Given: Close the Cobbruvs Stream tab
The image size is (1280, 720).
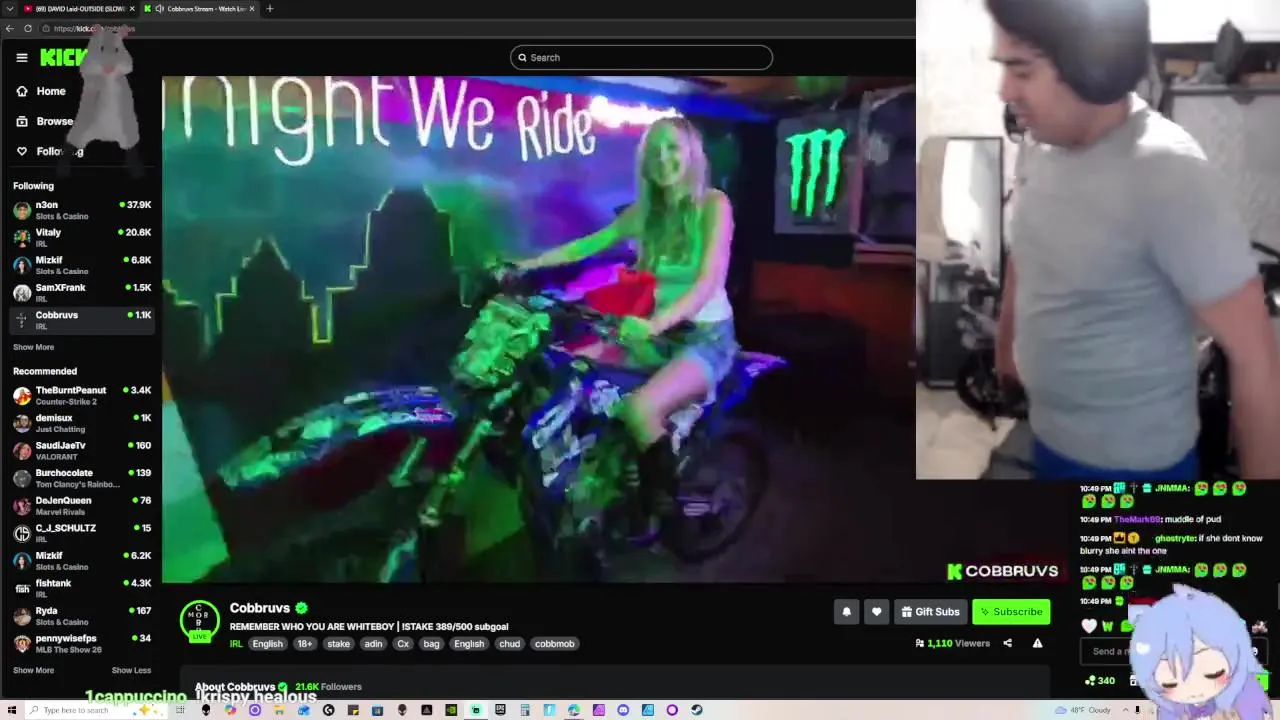Looking at the screenshot, I should point(252,9).
